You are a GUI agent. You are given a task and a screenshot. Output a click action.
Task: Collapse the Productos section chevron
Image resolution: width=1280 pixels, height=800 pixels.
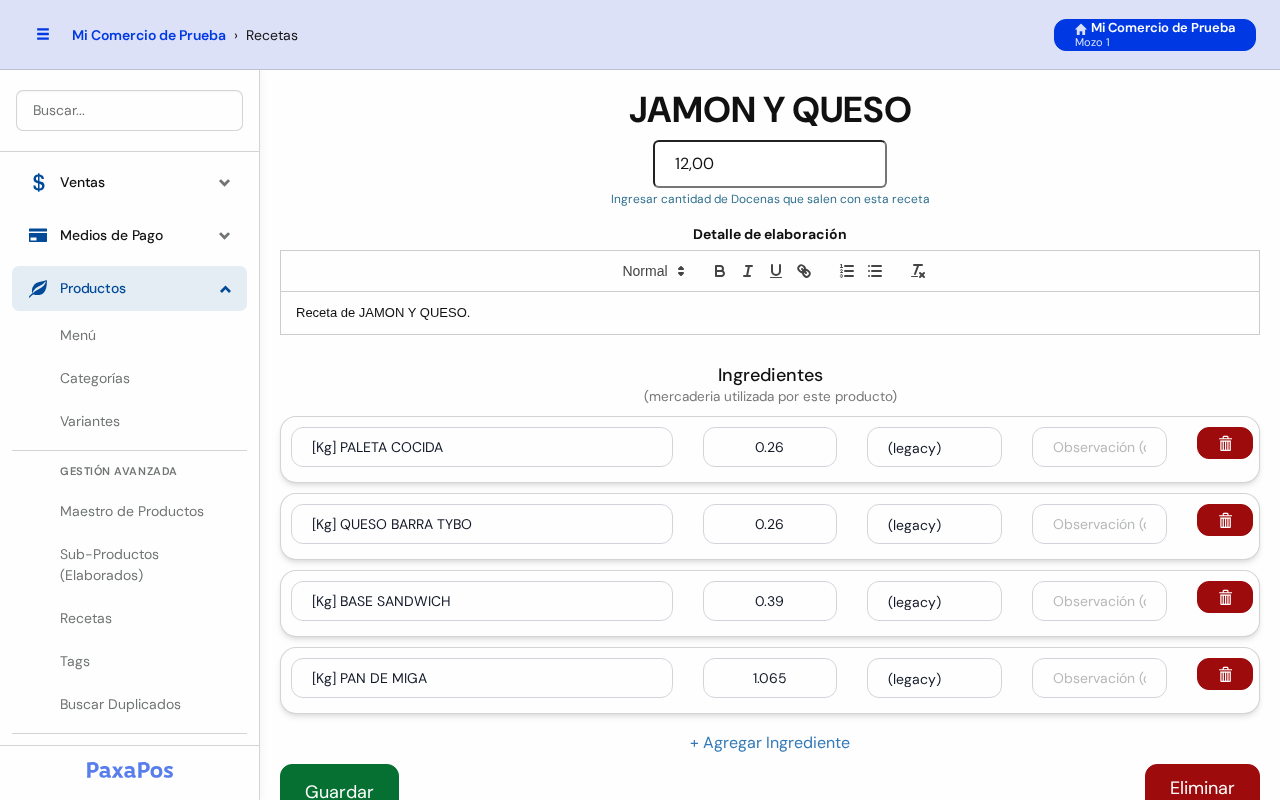click(x=225, y=288)
